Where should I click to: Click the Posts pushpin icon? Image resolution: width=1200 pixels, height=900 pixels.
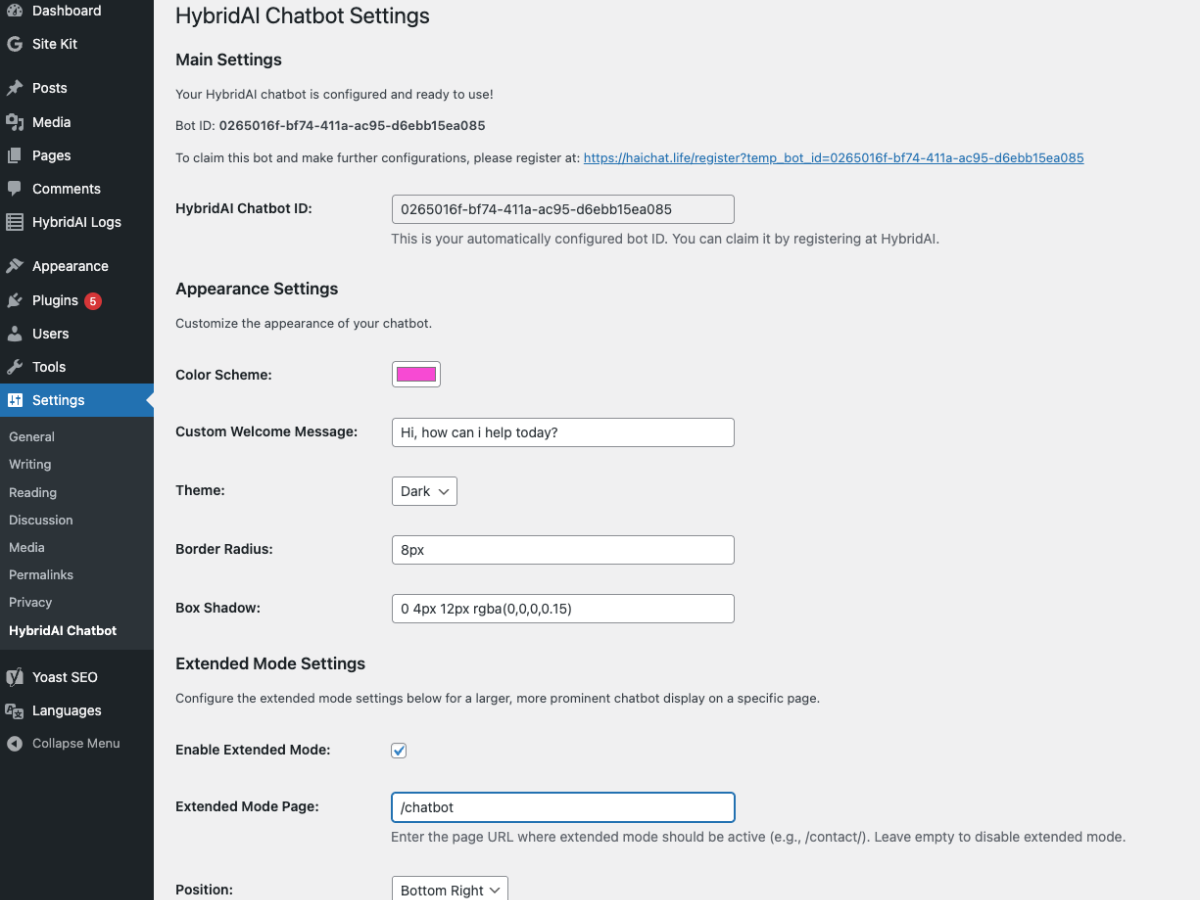tap(15, 88)
